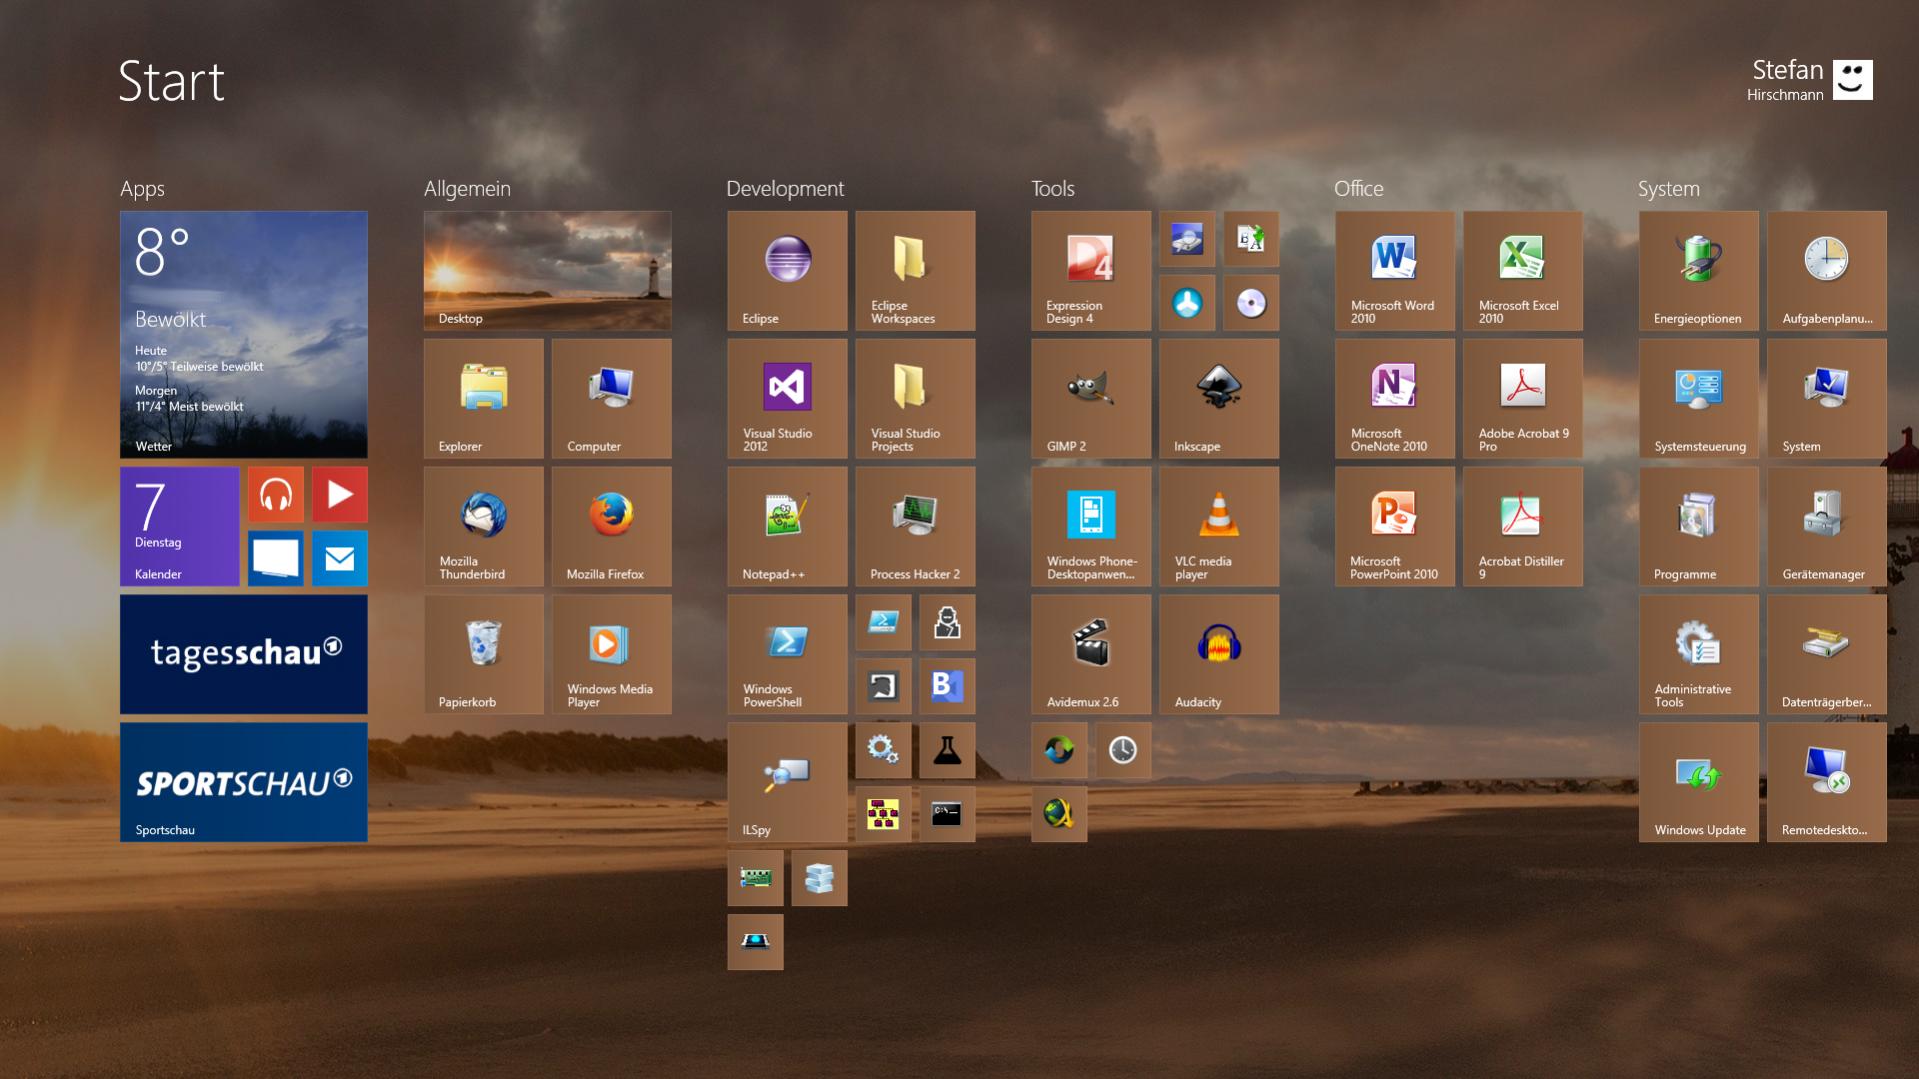Start Windows Media Player
Image resolution: width=1919 pixels, height=1079 pixels.
click(x=612, y=654)
